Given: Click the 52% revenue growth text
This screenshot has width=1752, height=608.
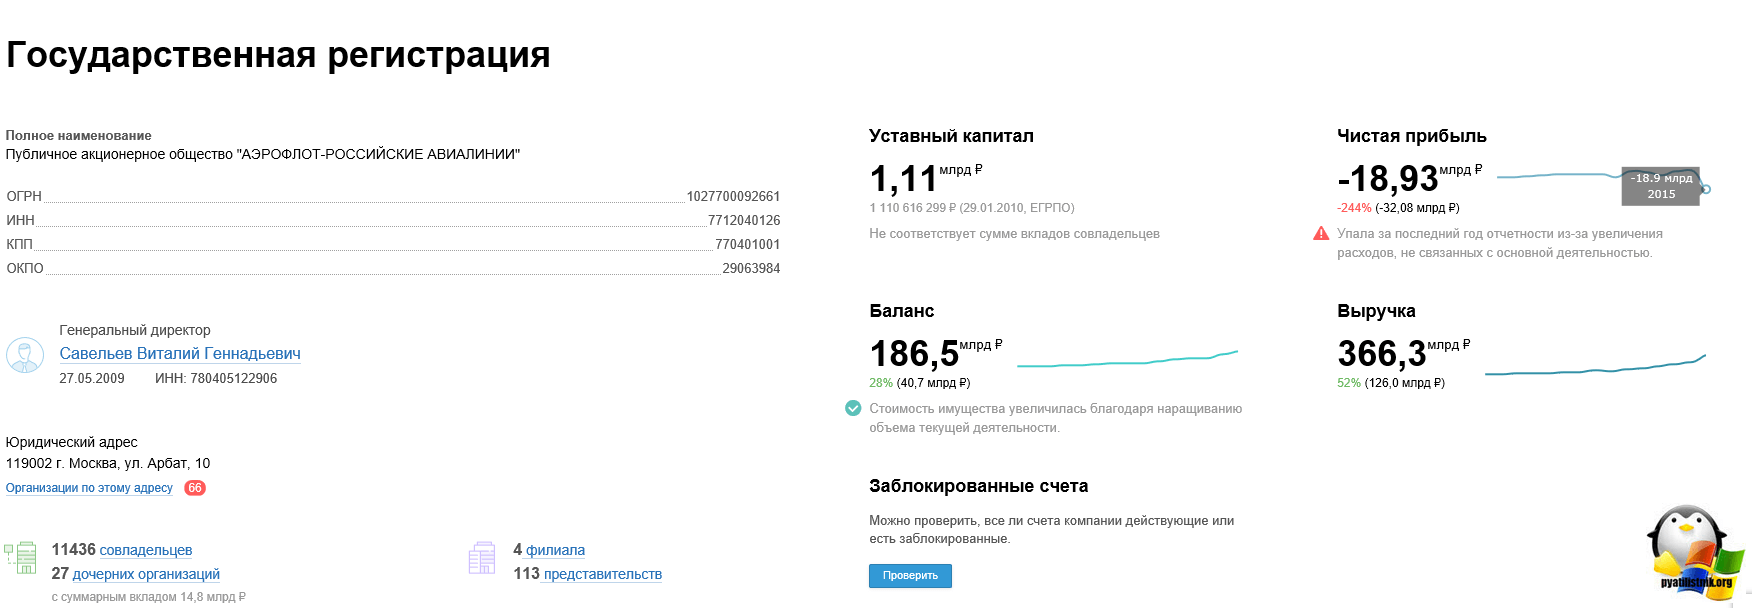Looking at the screenshot, I should pyautogui.click(x=1349, y=383).
